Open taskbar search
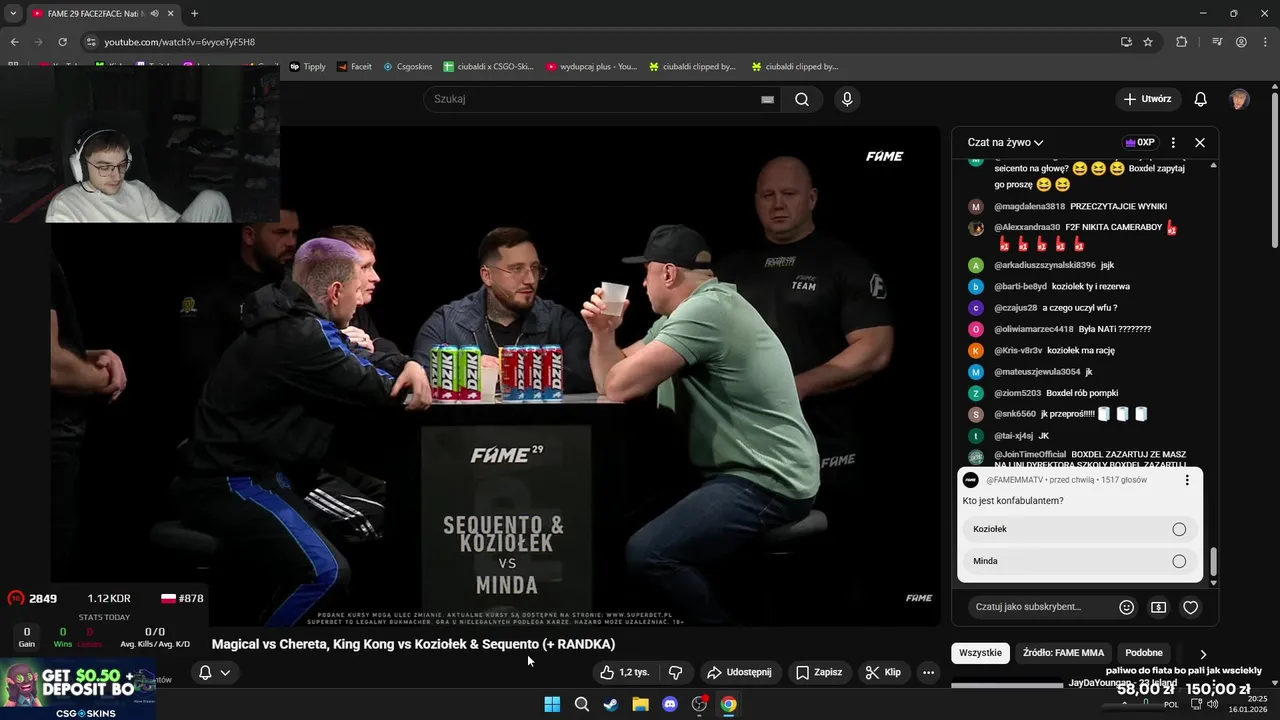The height and width of the screenshot is (720, 1280). coord(581,704)
